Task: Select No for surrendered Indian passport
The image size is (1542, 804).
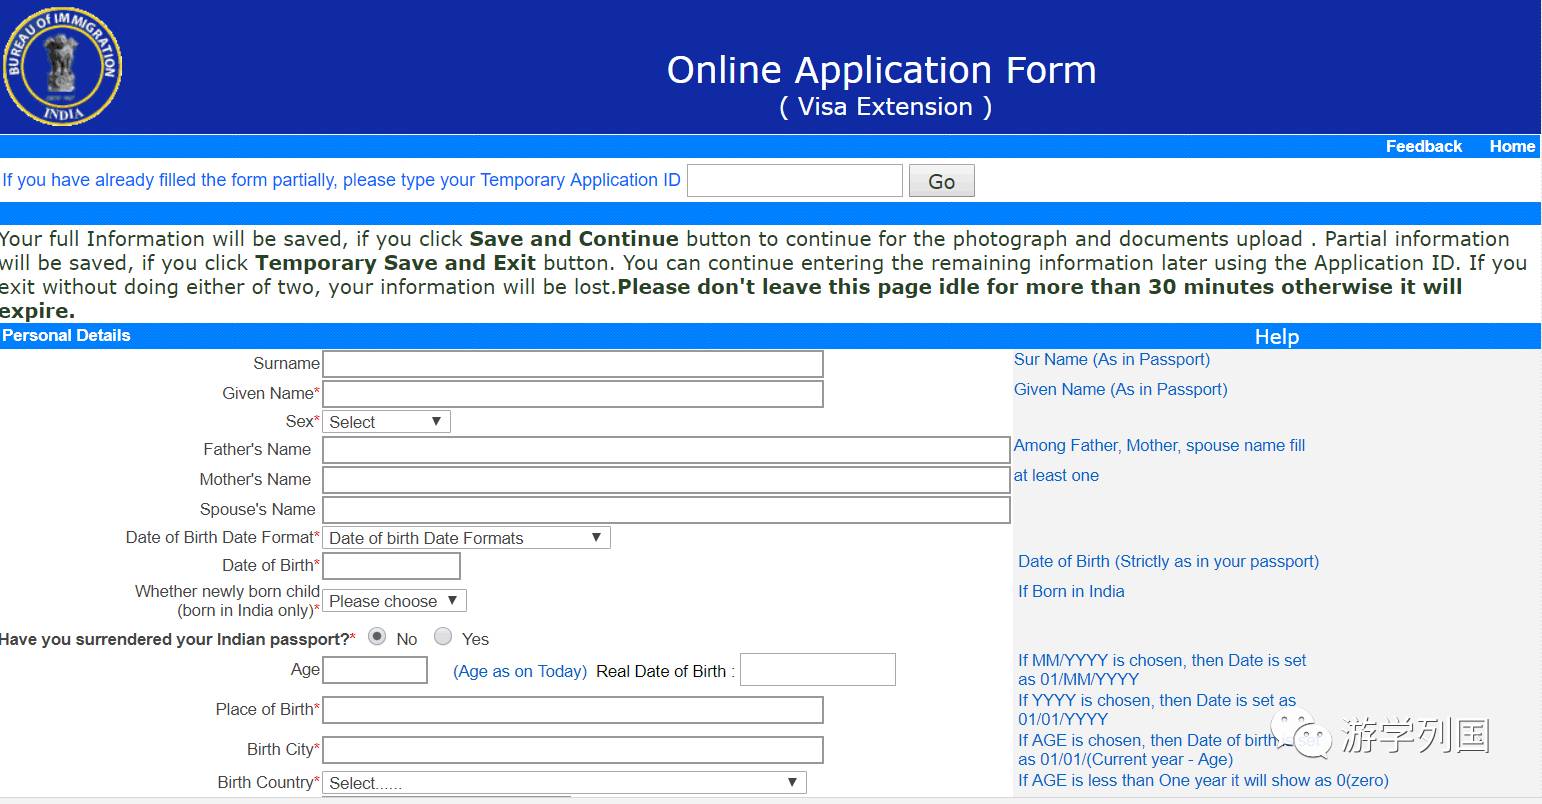Action: point(377,636)
